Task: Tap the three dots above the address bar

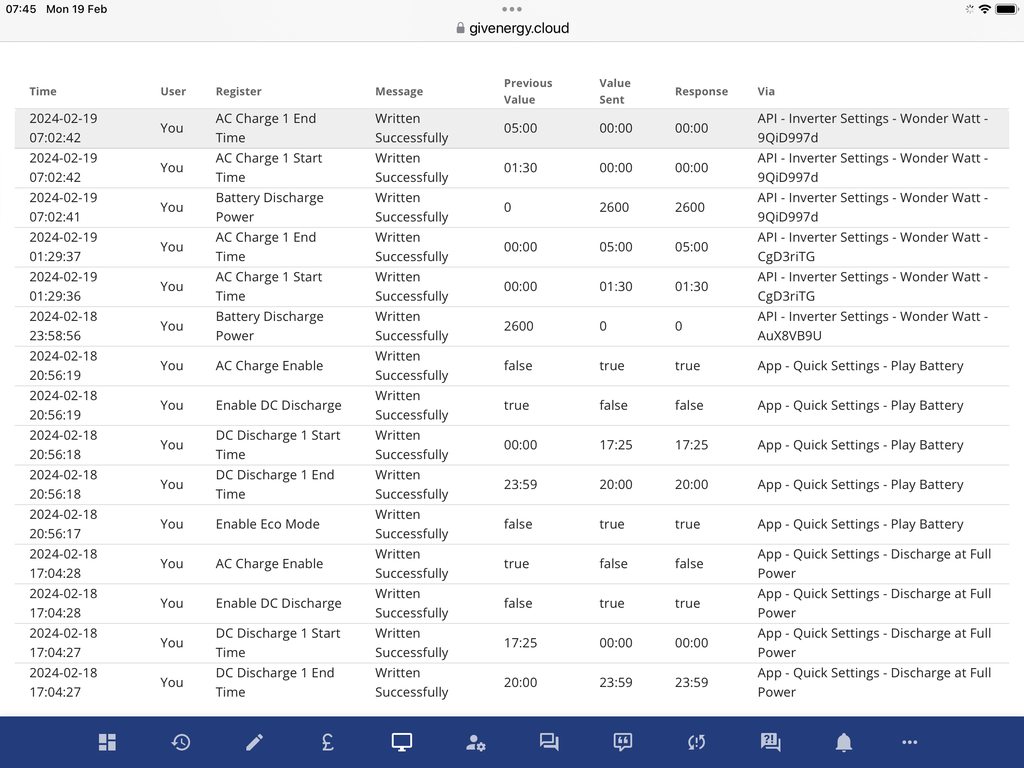Action: (512, 9)
